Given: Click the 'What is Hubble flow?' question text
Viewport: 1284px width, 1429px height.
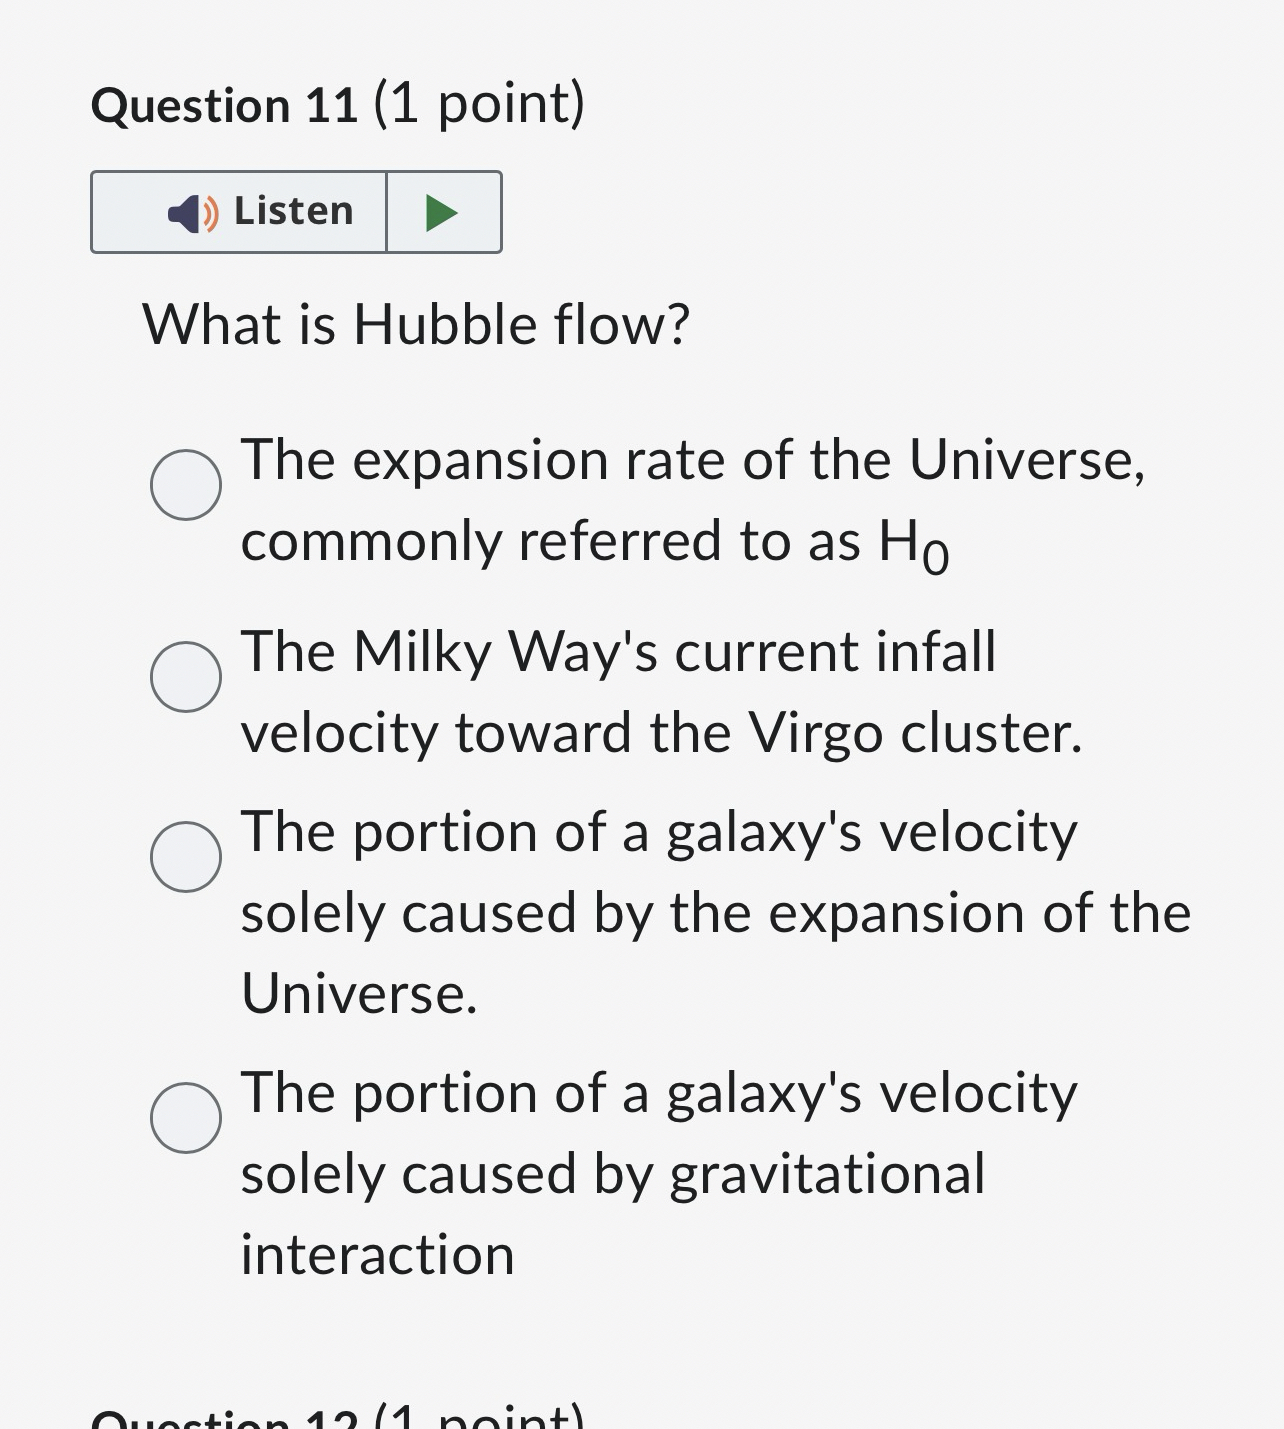Looking at the screenshot, I should pyautogui.click(x=417, y=323).
